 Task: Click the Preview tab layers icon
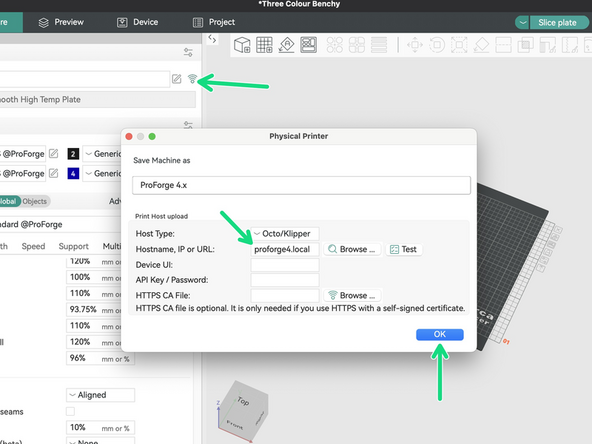click(43, 23)
